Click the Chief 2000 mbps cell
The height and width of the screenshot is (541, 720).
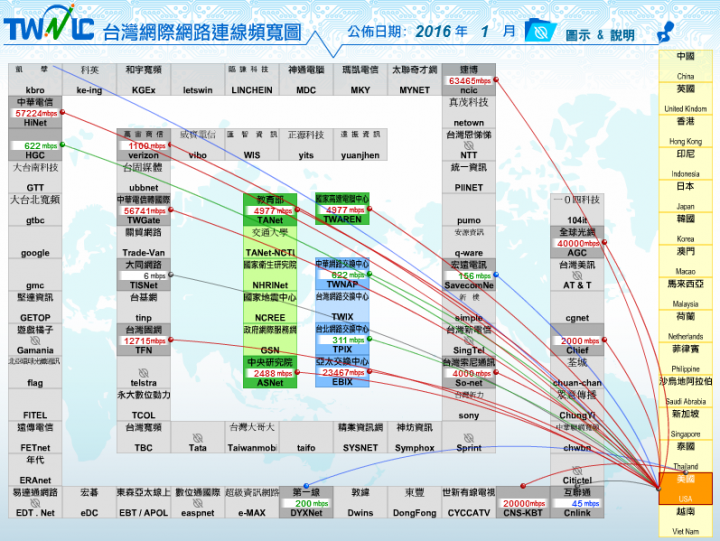pos(577,340)
